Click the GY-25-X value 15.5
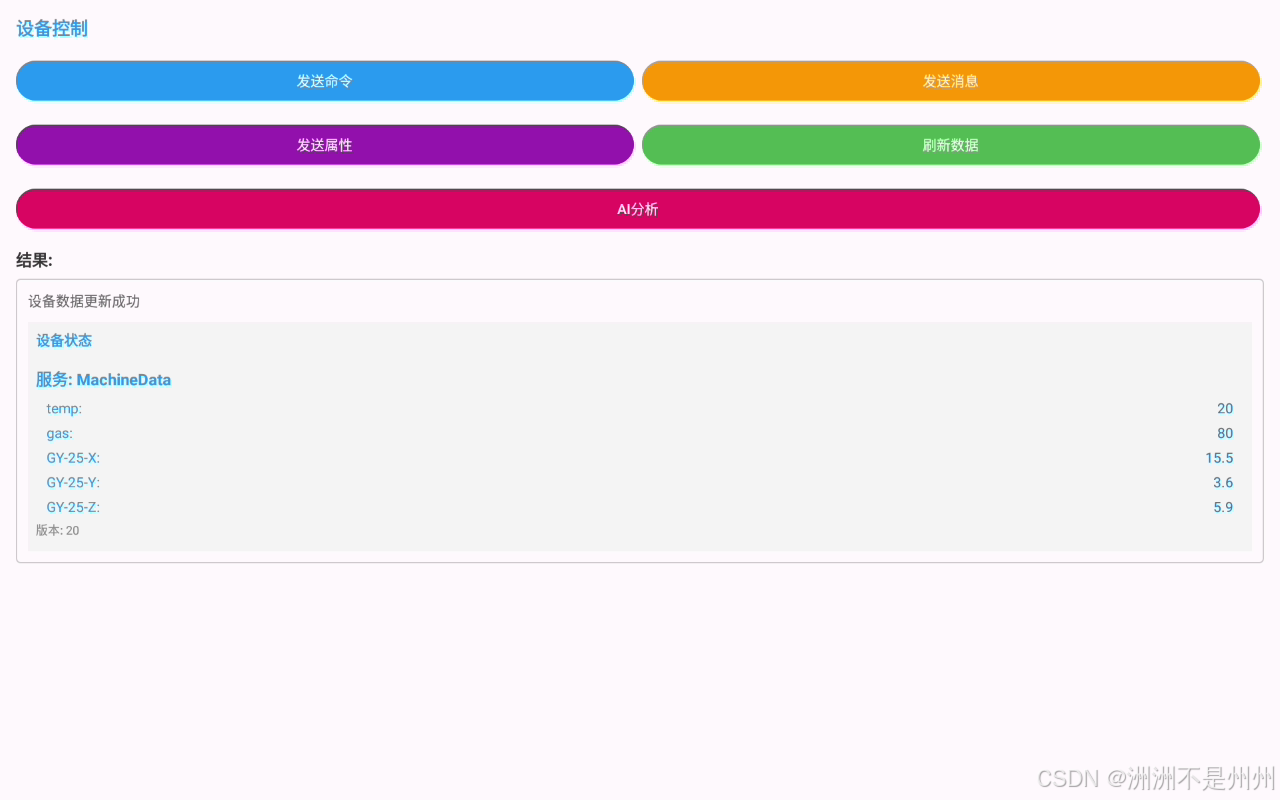1280x800 pixels. (x=1219, y=458)
